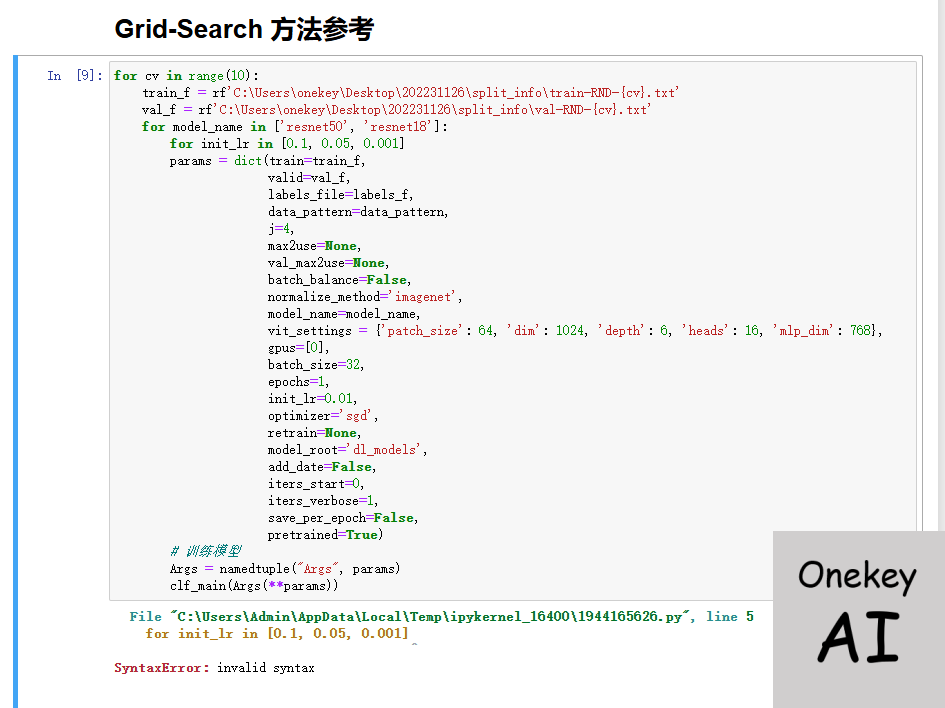Click the clf_main(Args(**params)) line
Screen dimensions: 945x708
254,586
